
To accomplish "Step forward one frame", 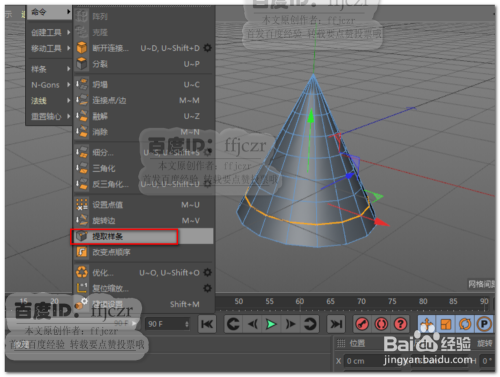I will pyautogui.click(x=290, y=324).
